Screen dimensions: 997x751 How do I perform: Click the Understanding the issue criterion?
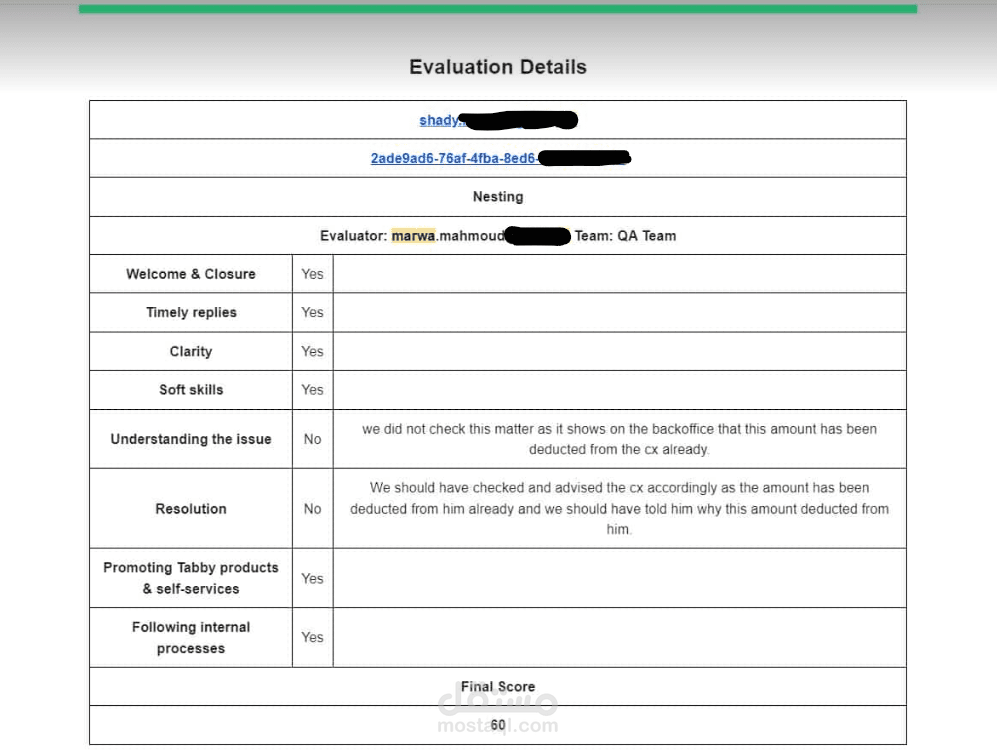coord(191,439)
